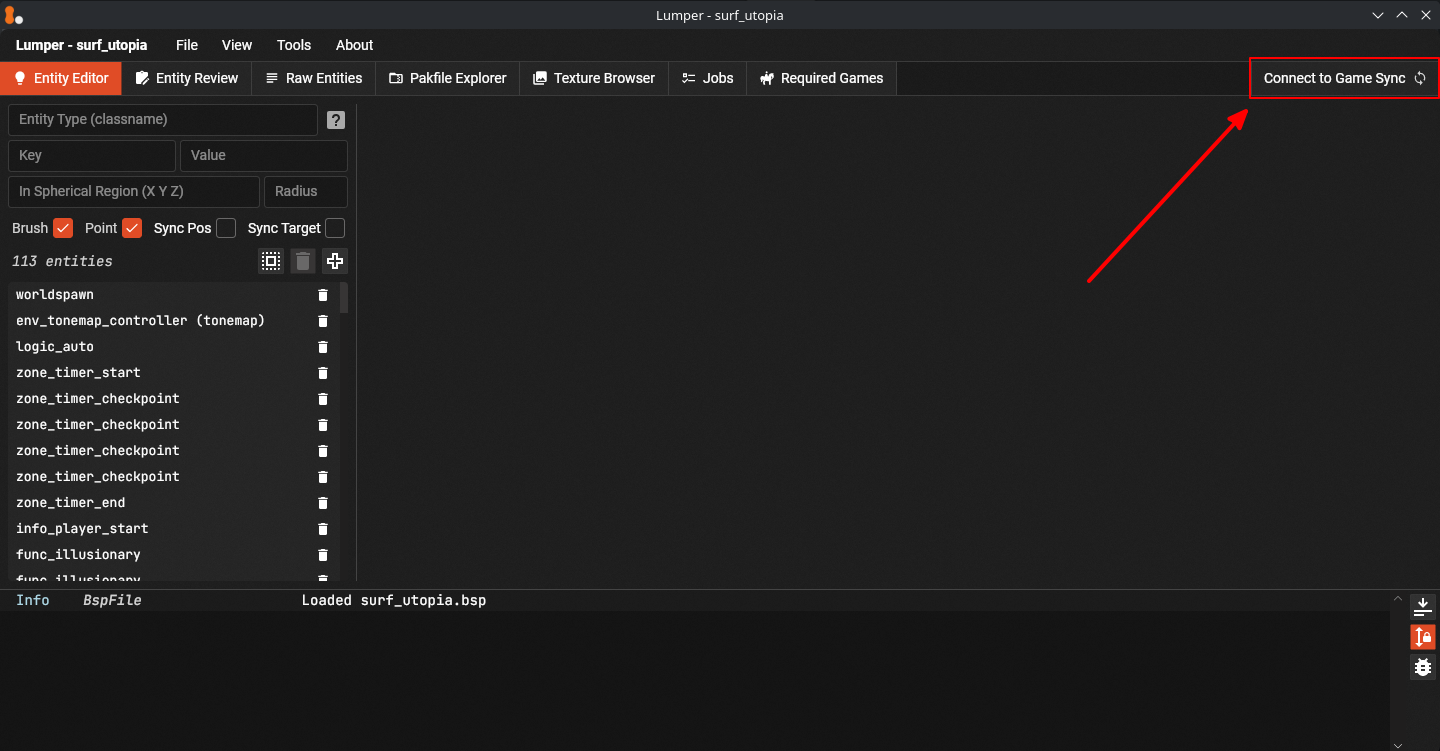Screen dimensions: 1440x751
Task: Delete the logic_auto entity via trash icon
Action: tap(323, 347)
